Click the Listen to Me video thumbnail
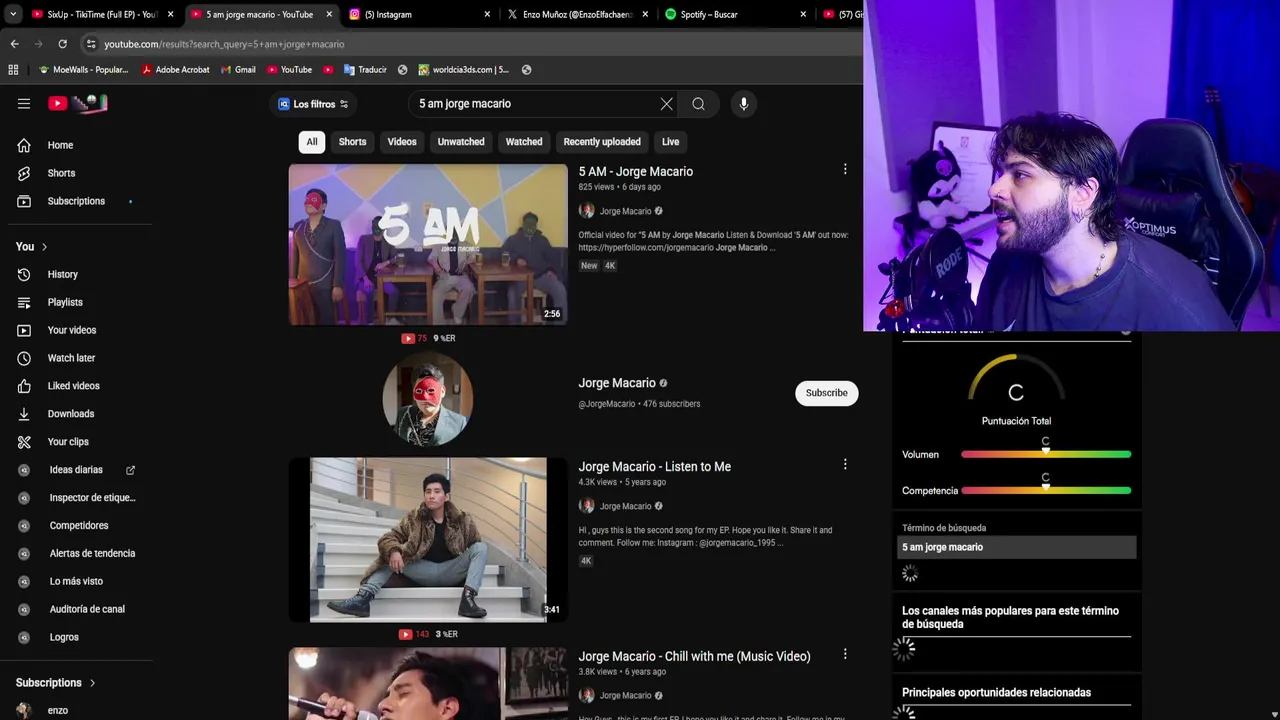 pyautogui.click(x=428, y=540)
